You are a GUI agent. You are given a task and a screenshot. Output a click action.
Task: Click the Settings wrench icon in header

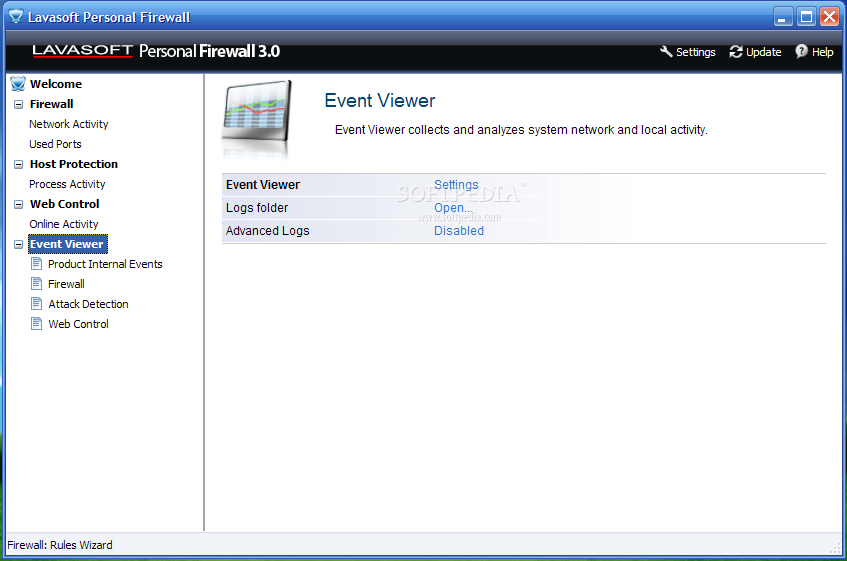tap(666, 51)
